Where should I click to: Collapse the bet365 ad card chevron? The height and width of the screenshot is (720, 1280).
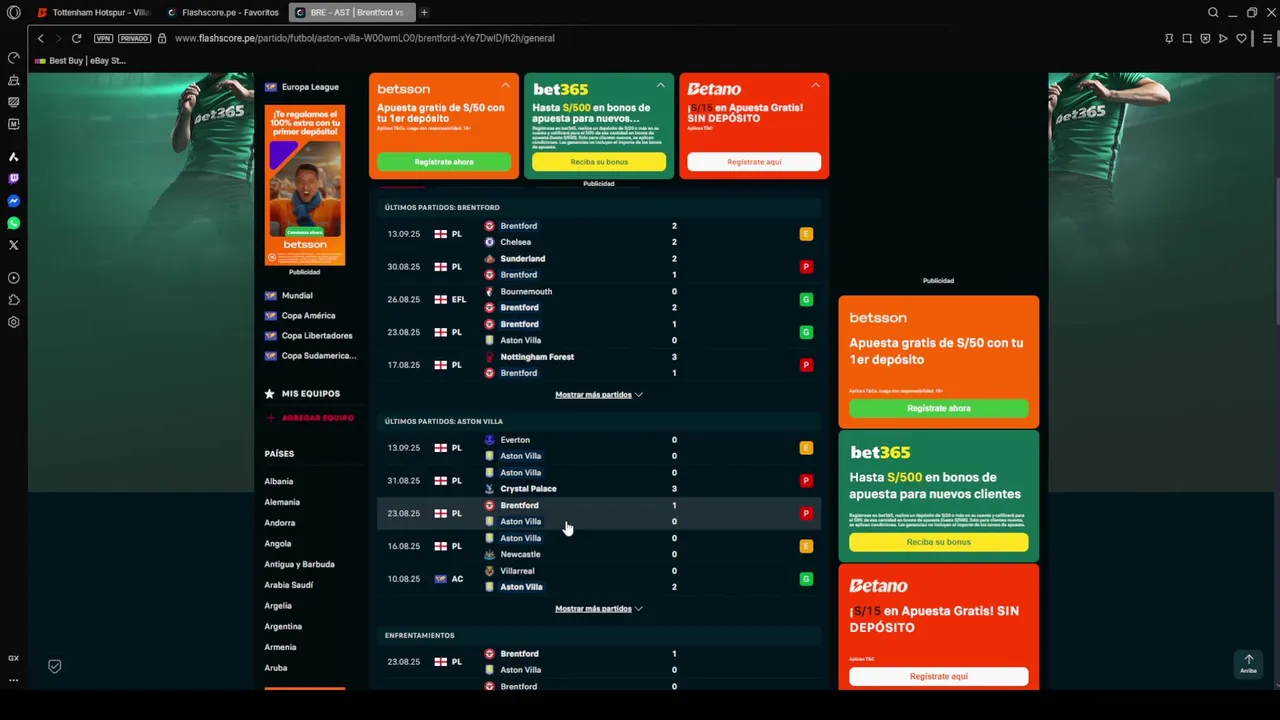click(660, 86)
